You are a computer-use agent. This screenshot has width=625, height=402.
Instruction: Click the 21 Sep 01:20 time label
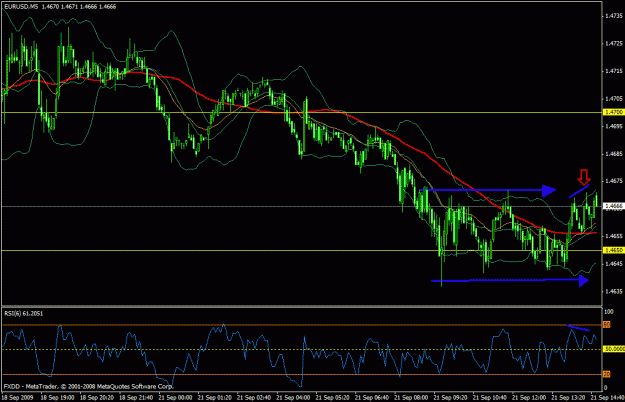(214, 398)
